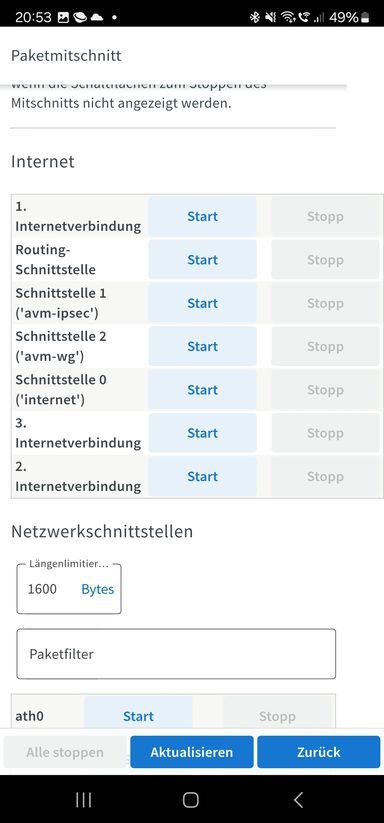Tap the Android back navigation icon
Screen dimensions: 384x823
(298, 799)
